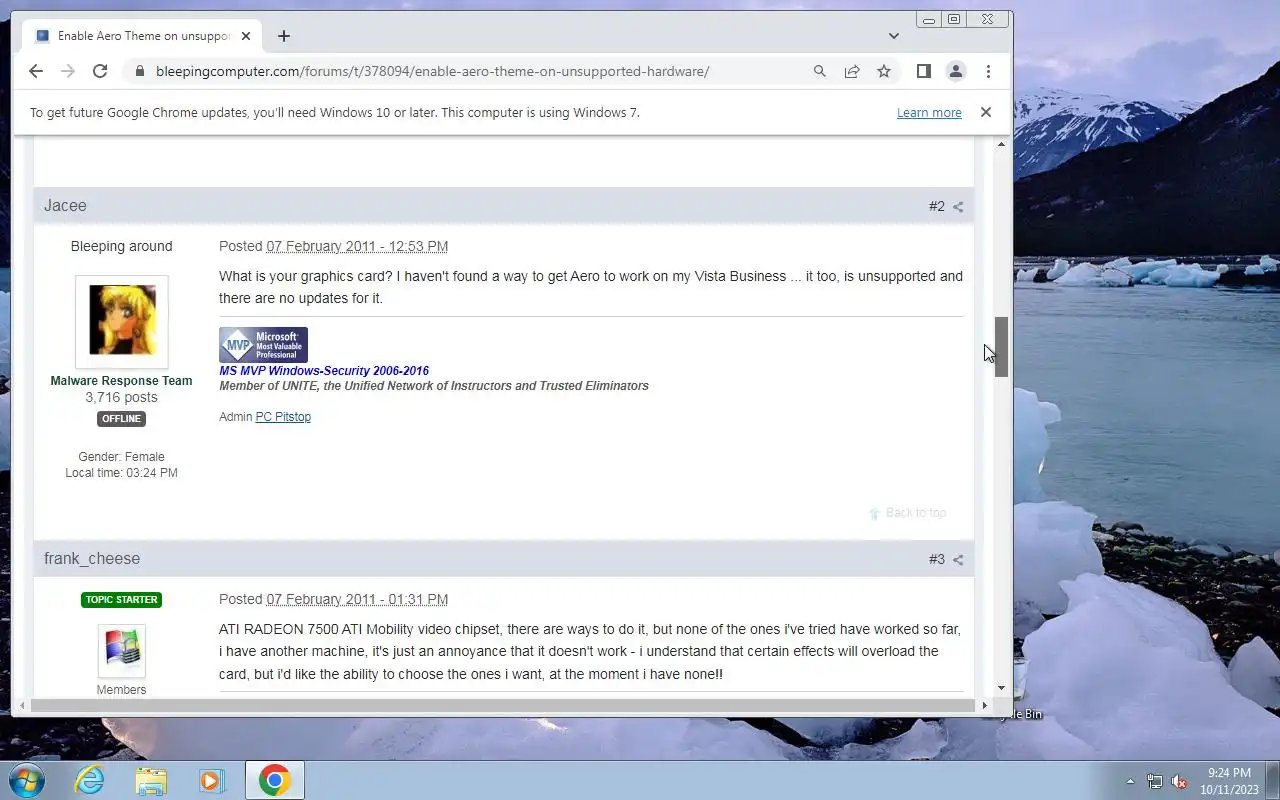This screenshot has width=1280, height=800.
Task: Click the horizontal scrollbar thumb
Action: coord(502,706)
